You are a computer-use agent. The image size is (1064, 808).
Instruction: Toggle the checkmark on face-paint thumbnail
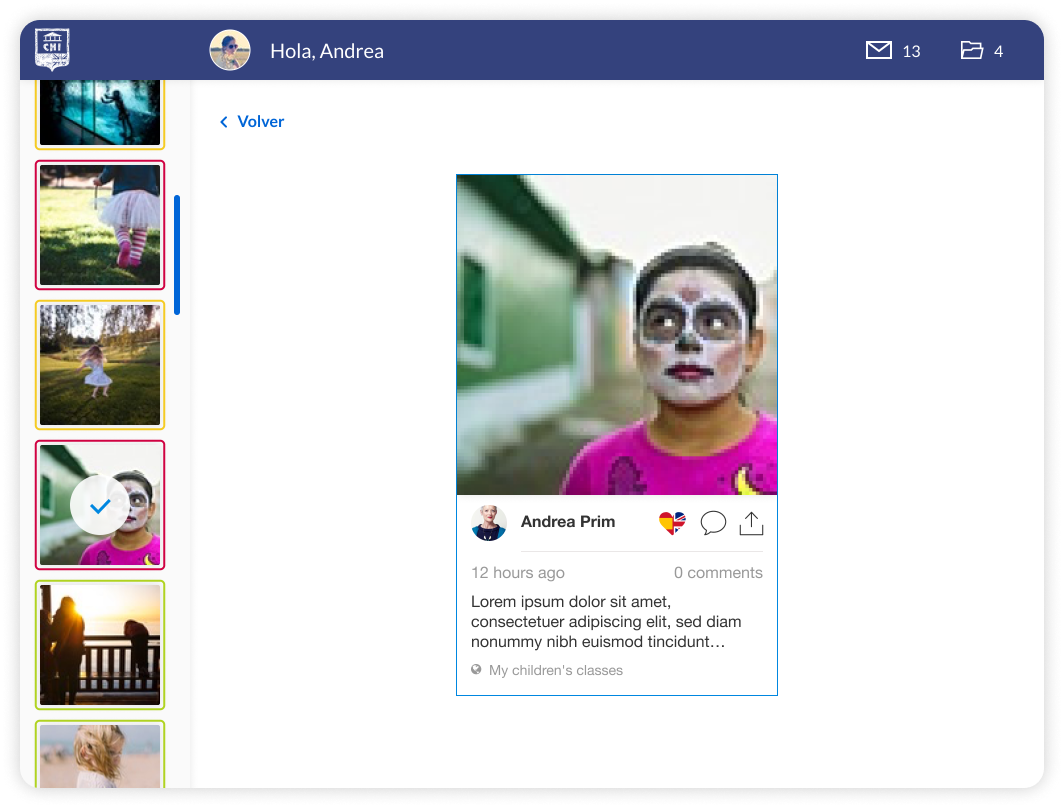tap(100, 505)
